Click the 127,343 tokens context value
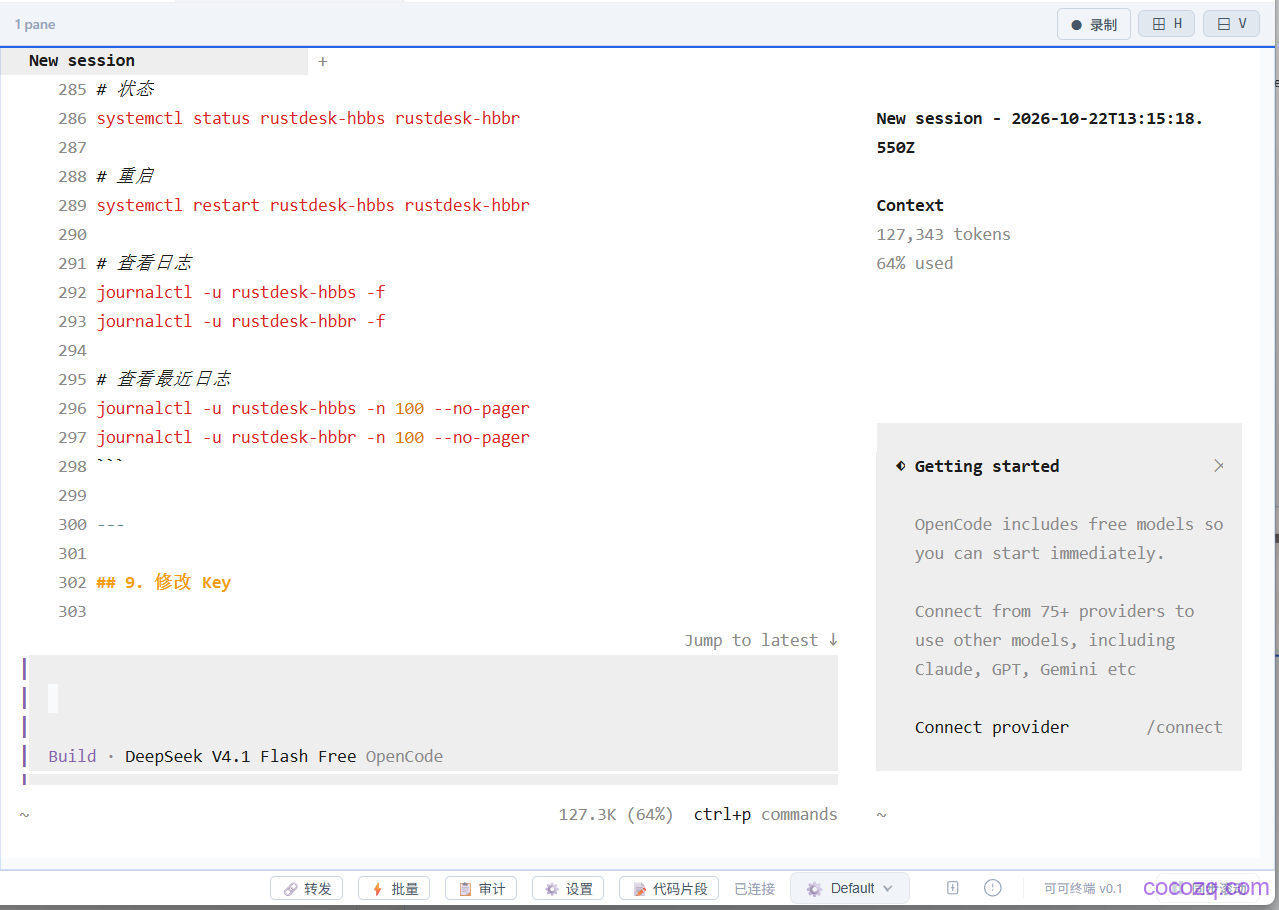 [x=943, y=234]
